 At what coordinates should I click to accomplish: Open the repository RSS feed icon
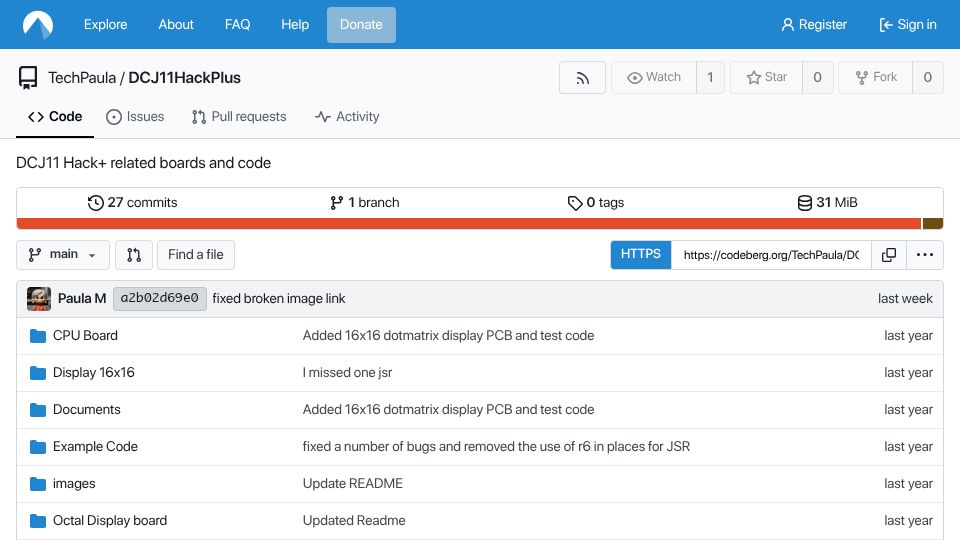click(x=582, y=78)
